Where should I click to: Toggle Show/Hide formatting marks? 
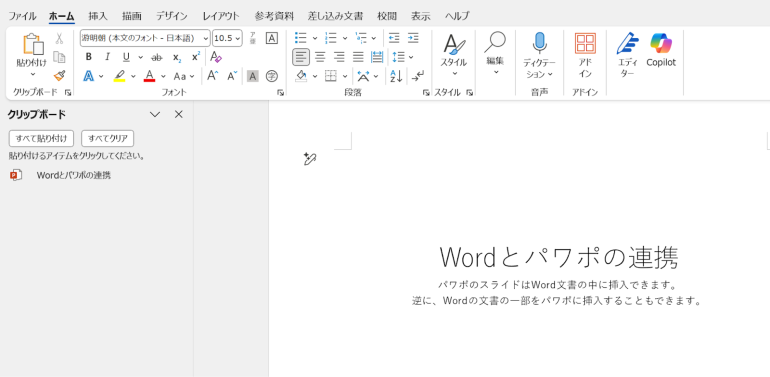(417, 76)
